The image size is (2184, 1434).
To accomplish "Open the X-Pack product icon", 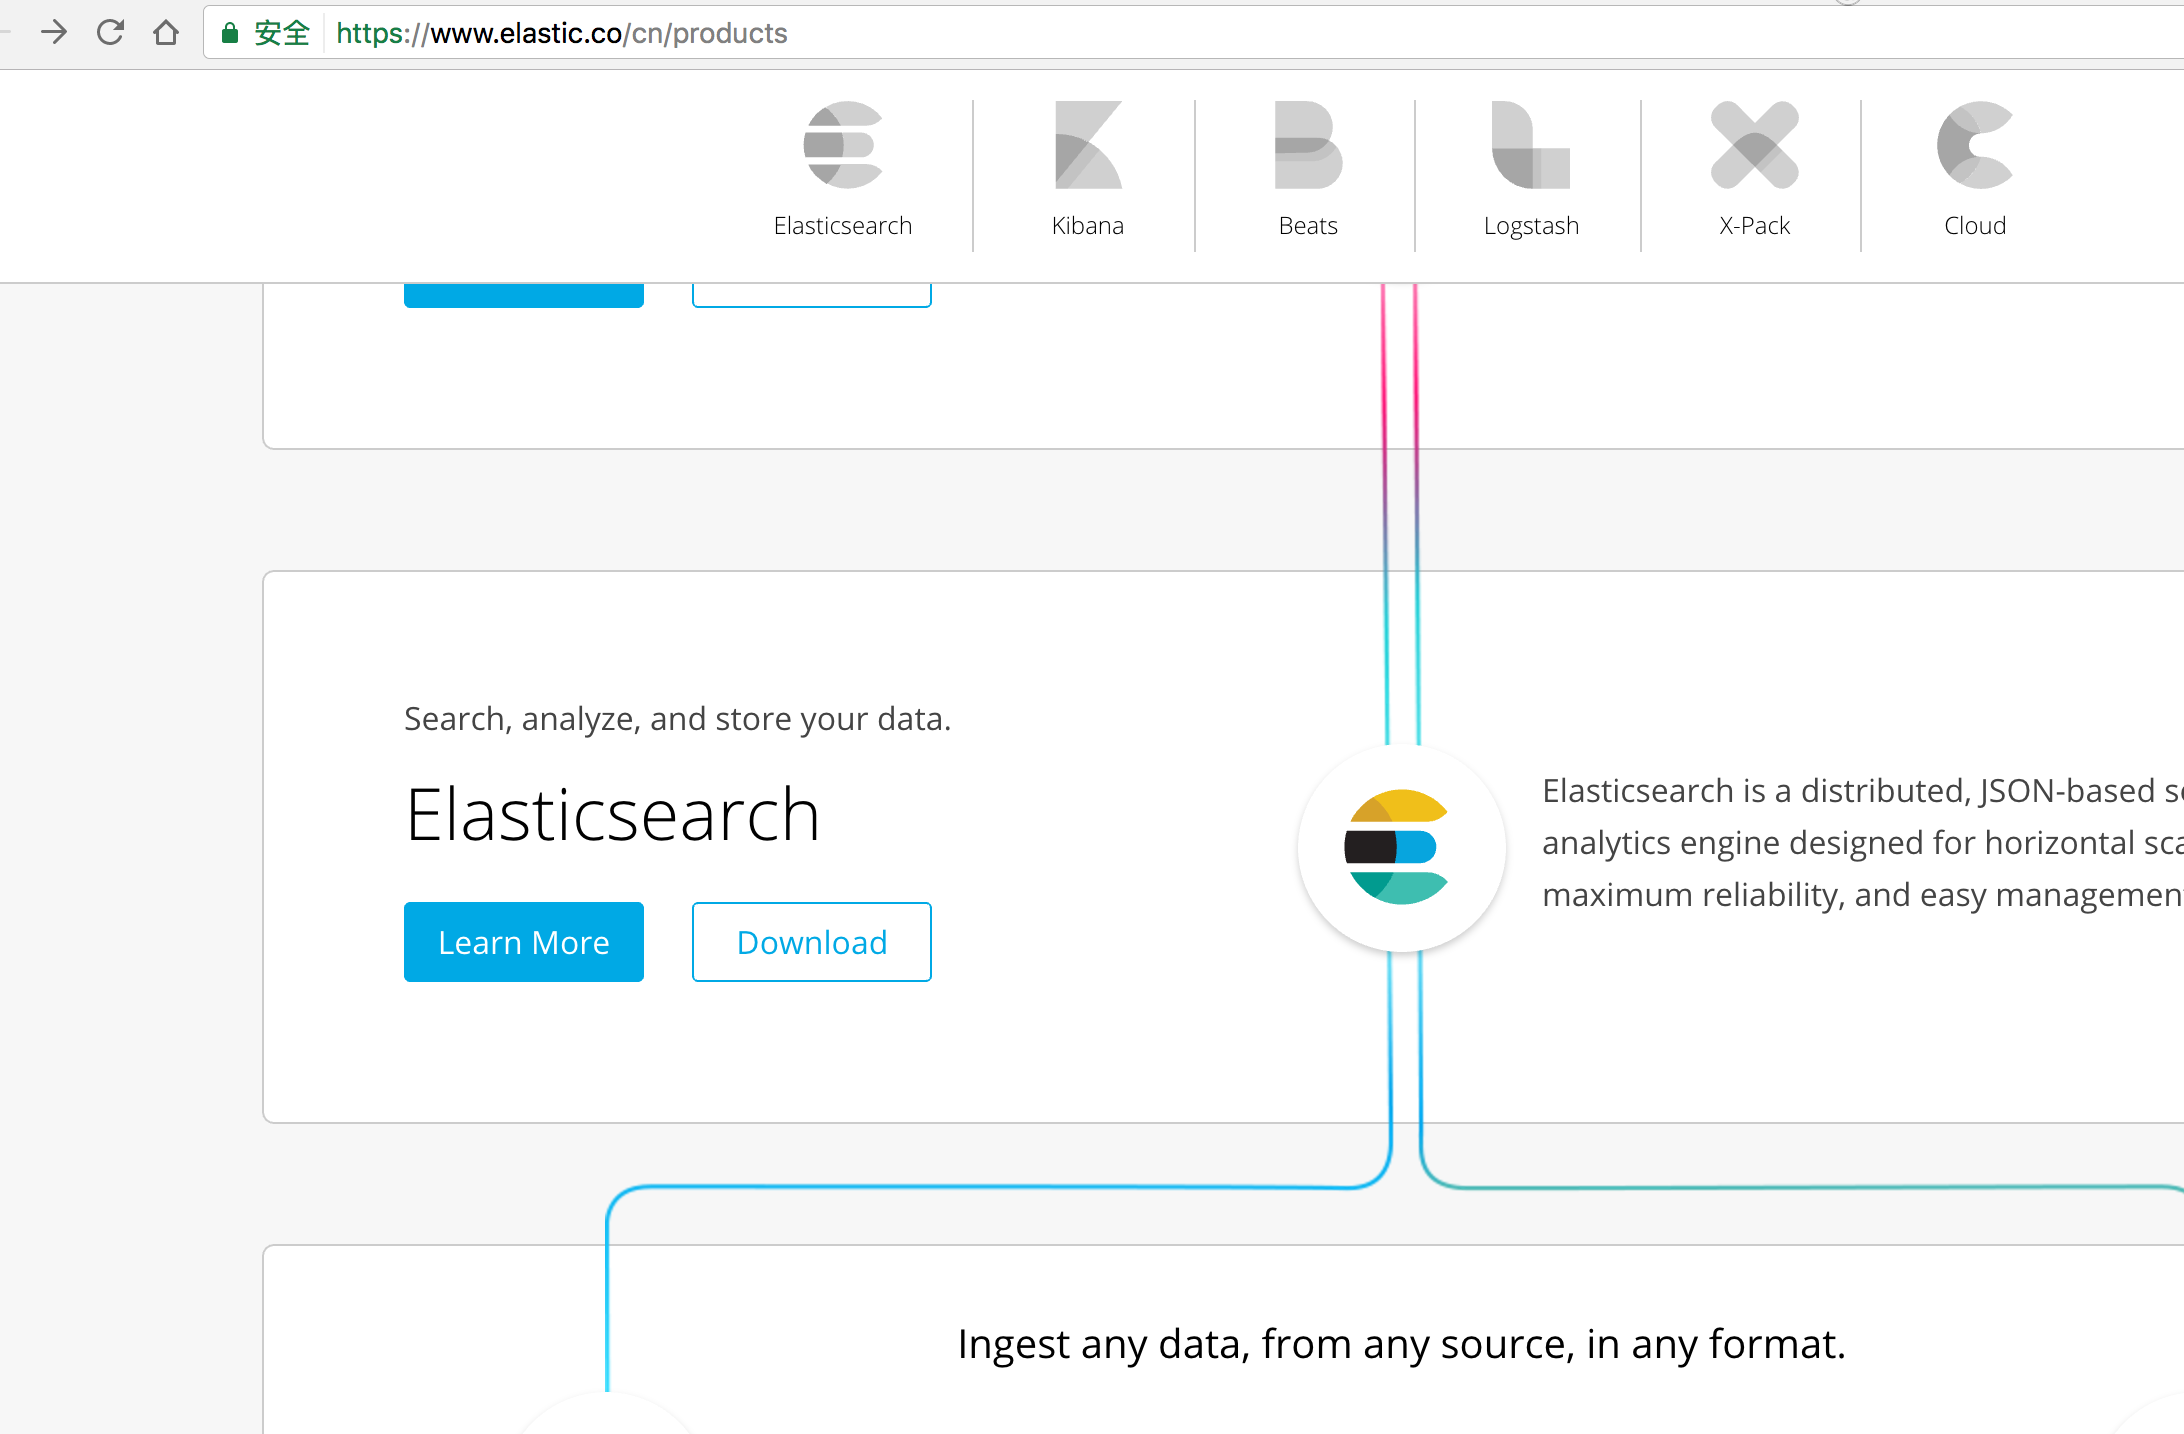I will [x=1754, y=145].
